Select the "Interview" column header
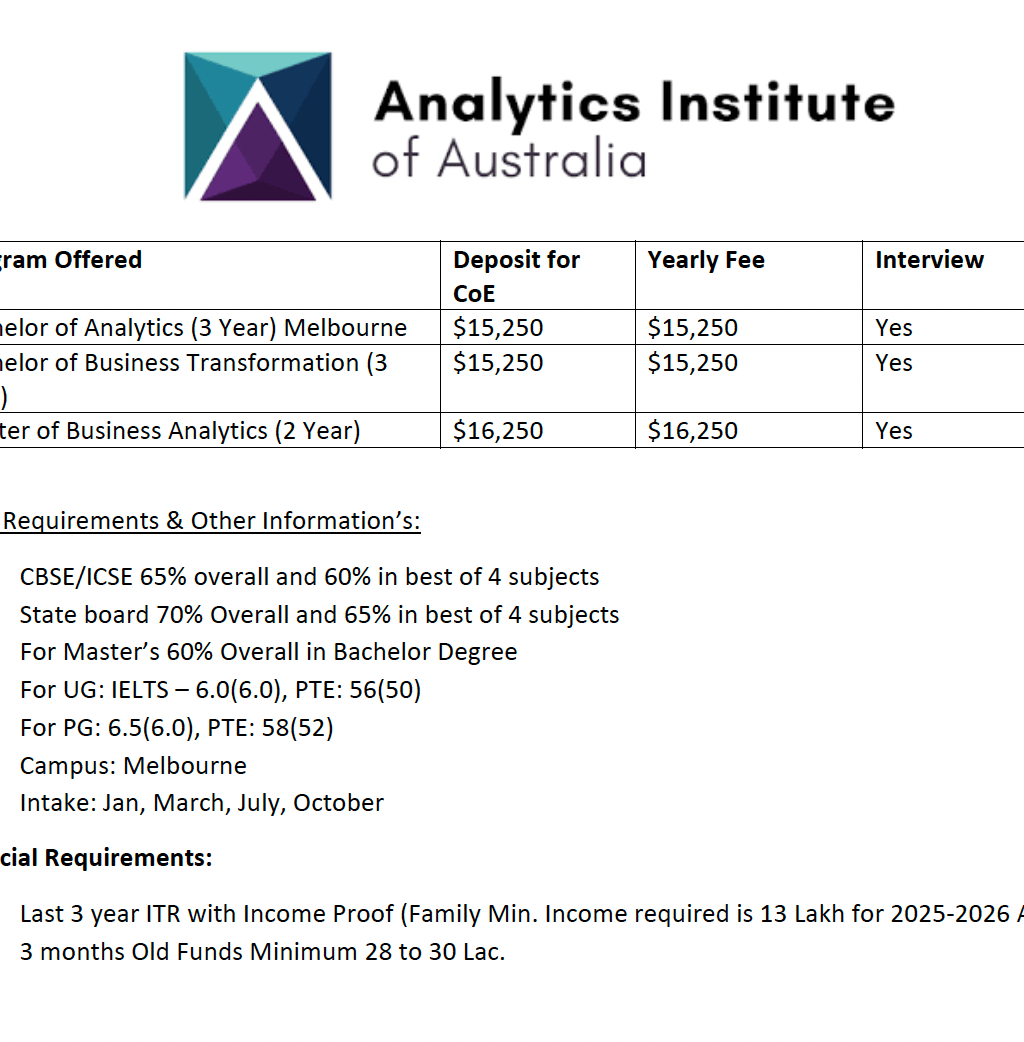 (x=929, y=260)
